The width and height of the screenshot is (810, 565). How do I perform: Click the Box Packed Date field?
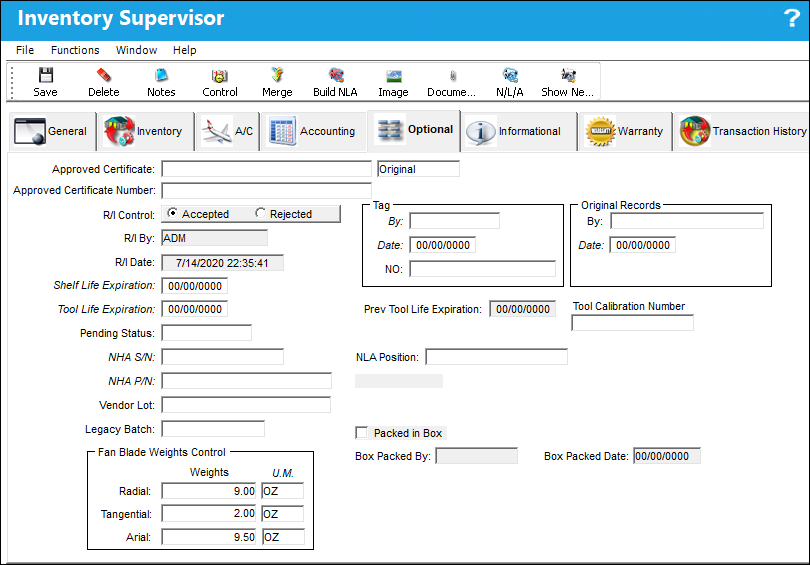point(667,456)
